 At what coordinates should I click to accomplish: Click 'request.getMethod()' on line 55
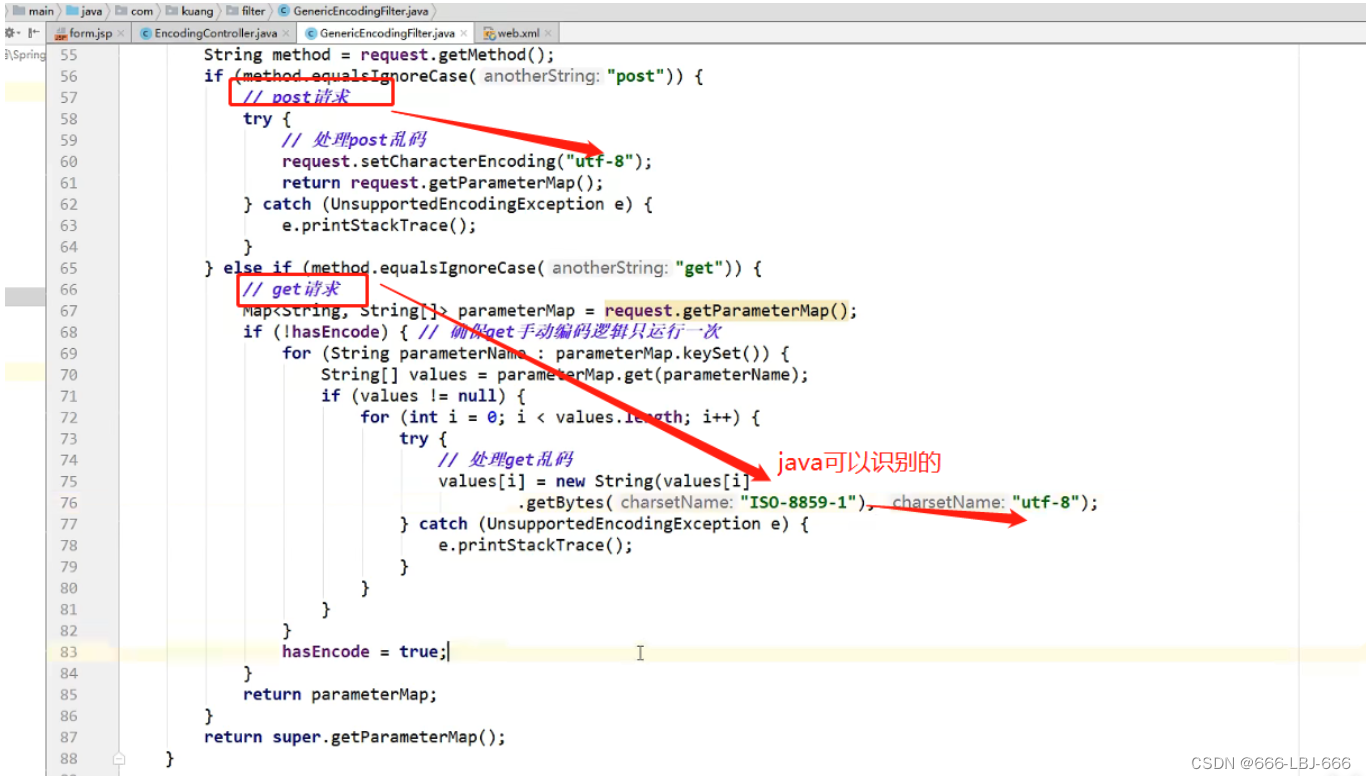click(x=452, y=55)
